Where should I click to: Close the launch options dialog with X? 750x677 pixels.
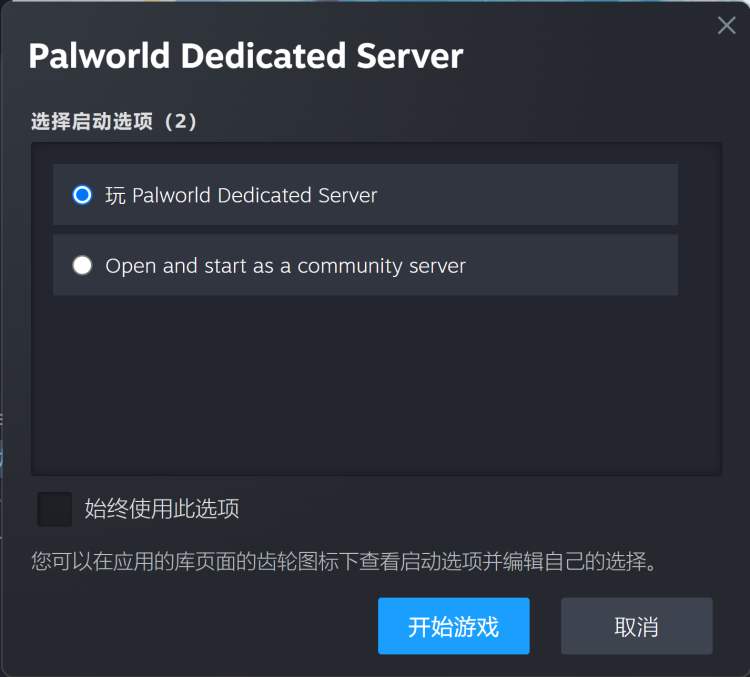pyautogui.click(x=726, y=25)
